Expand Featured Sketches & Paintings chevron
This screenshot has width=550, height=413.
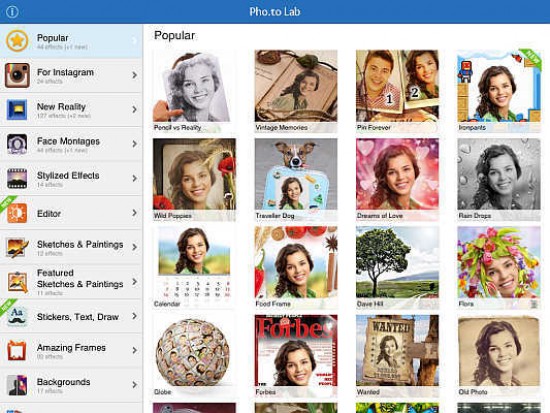click(x=135, y=281)
